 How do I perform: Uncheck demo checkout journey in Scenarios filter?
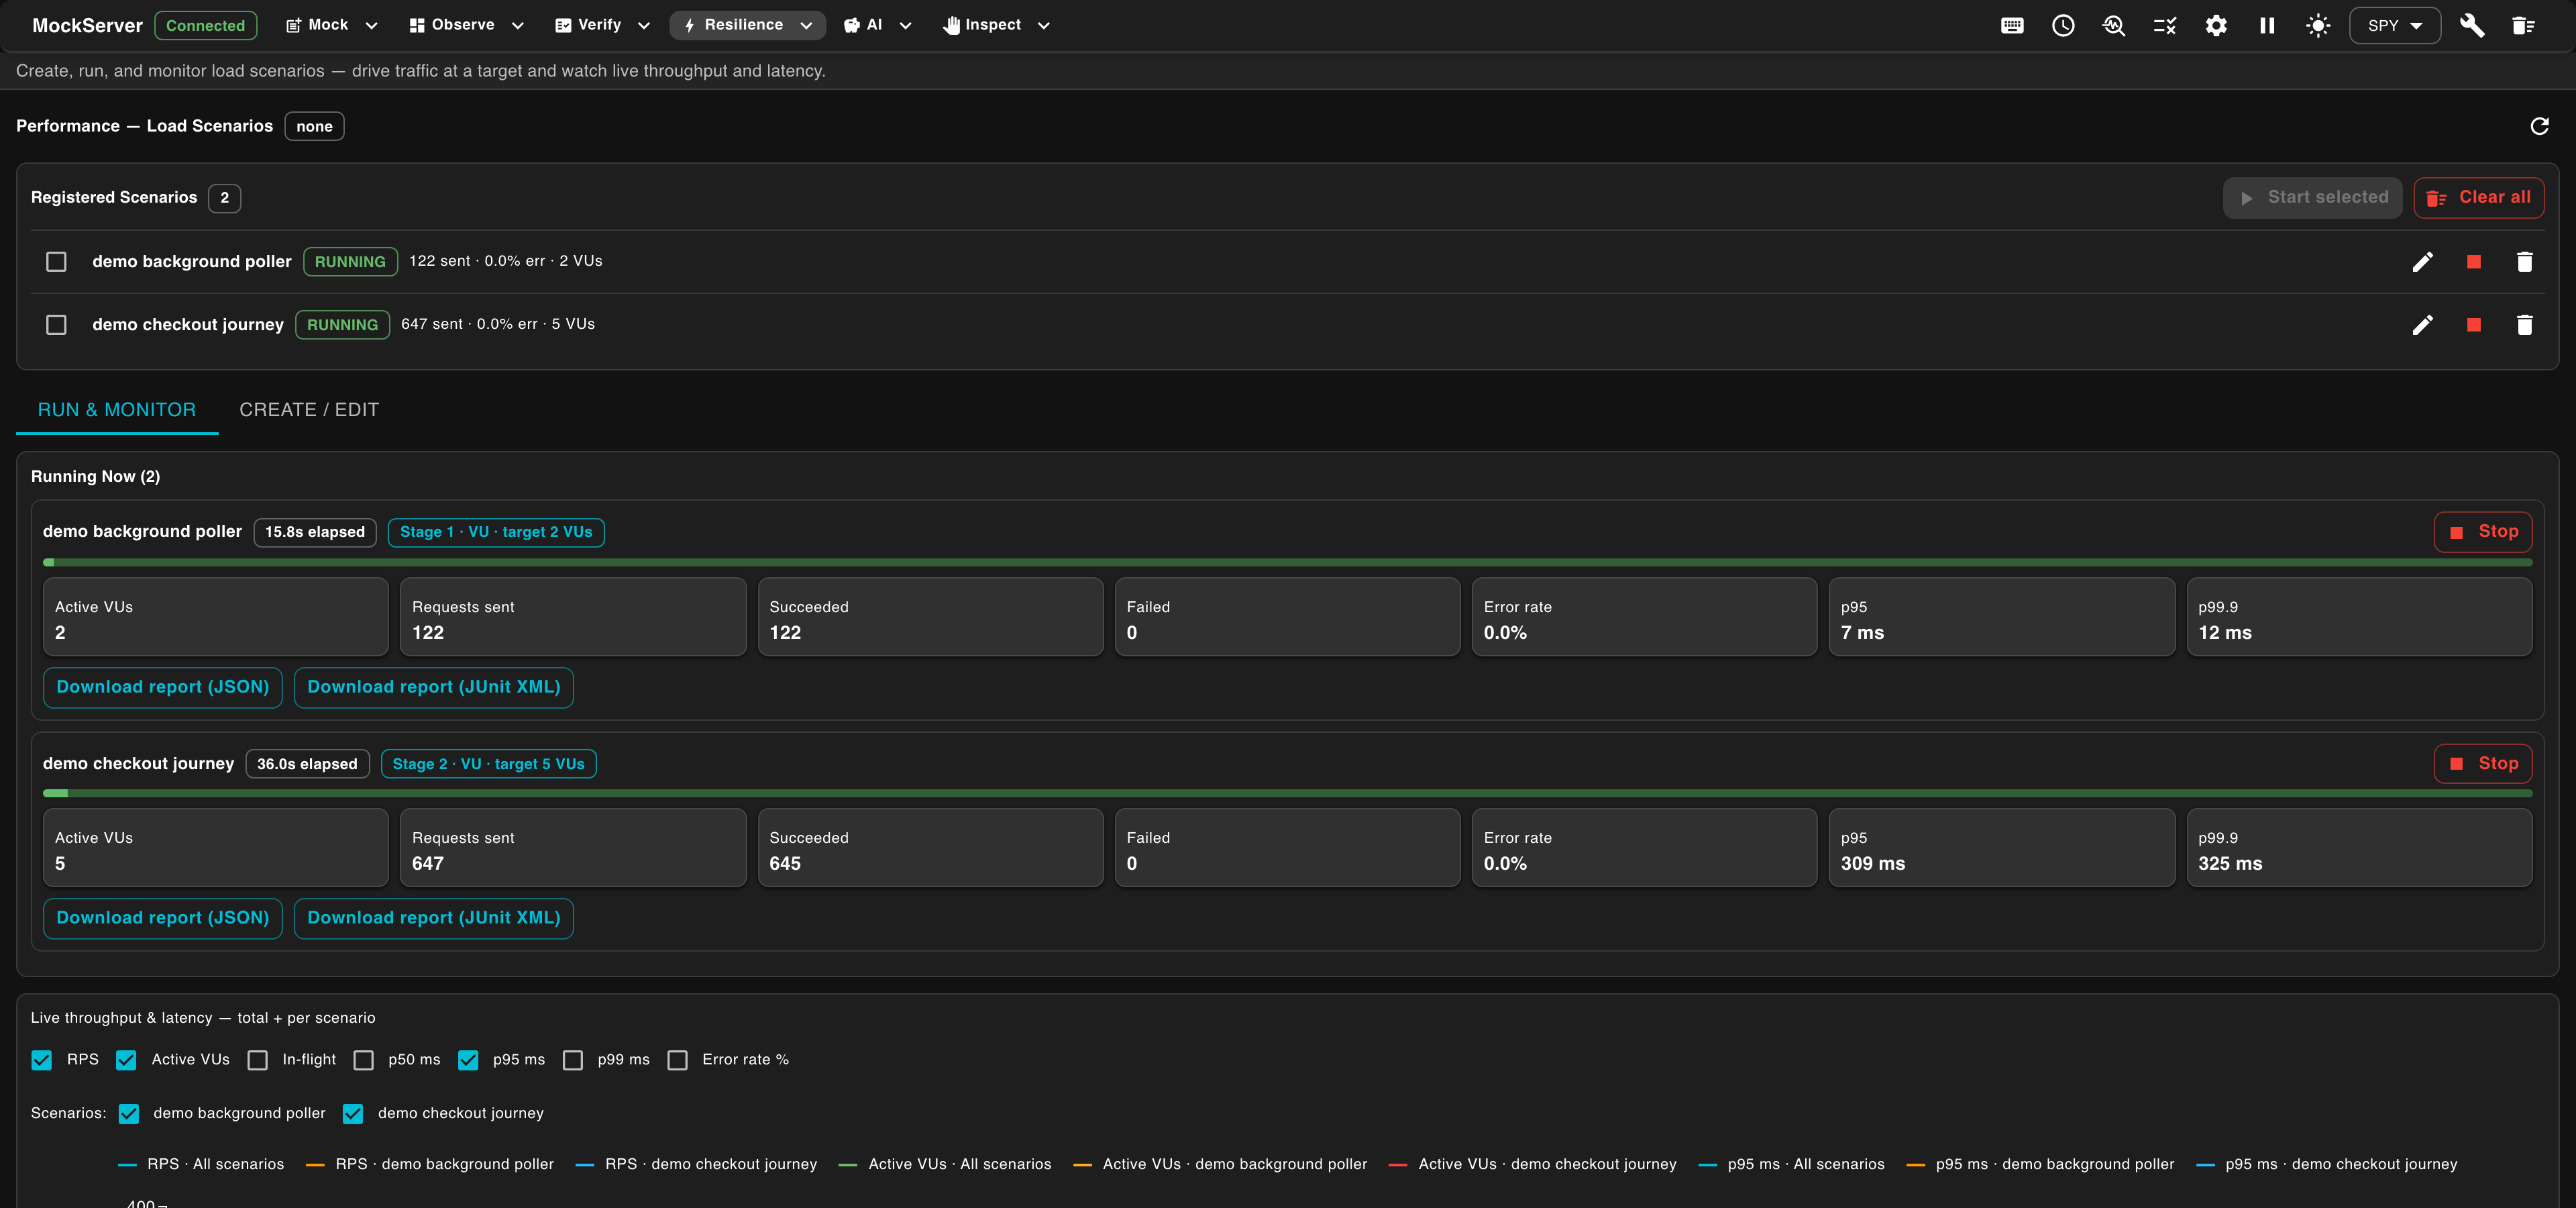point(352,1114)
